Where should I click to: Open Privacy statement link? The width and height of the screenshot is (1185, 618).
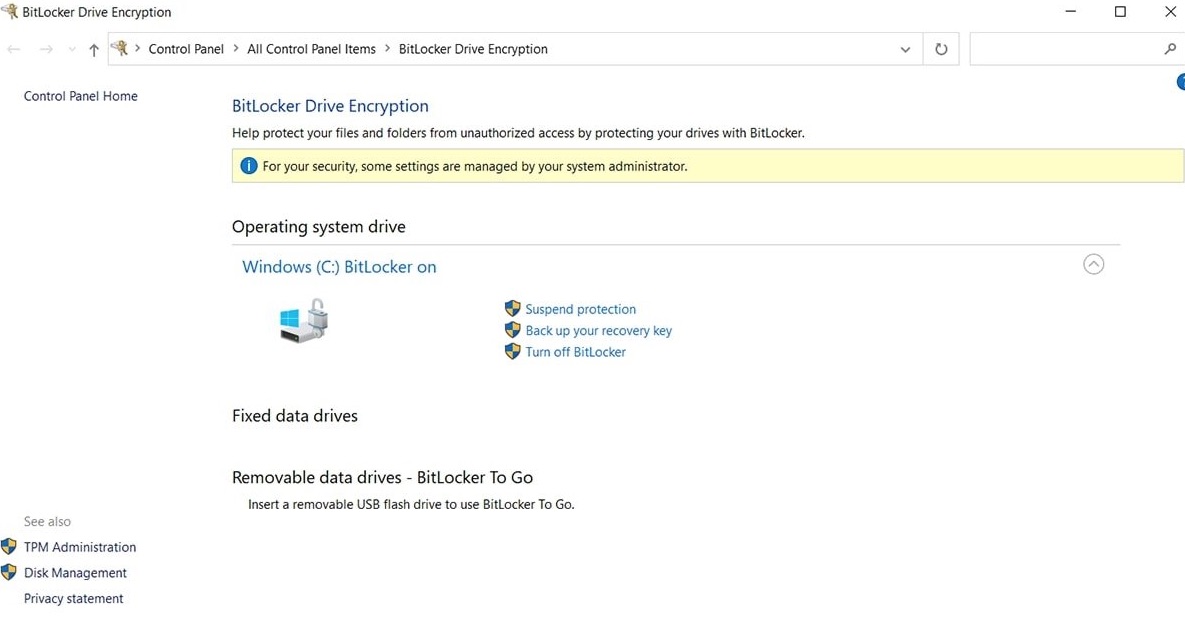(73, 598)
